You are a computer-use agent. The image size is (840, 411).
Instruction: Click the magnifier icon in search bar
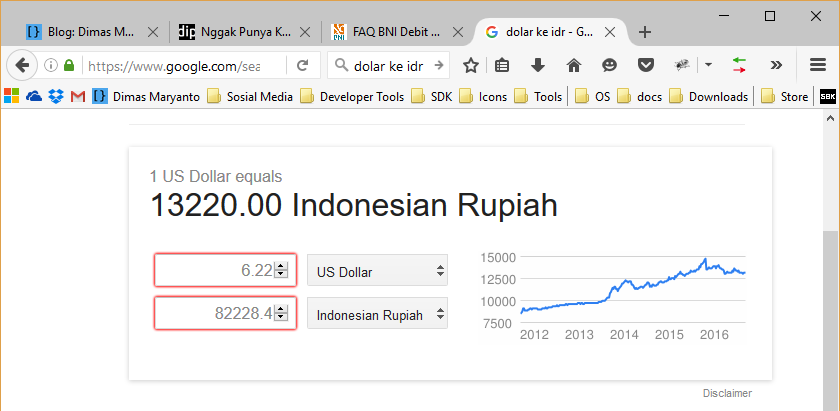point(341,65)
